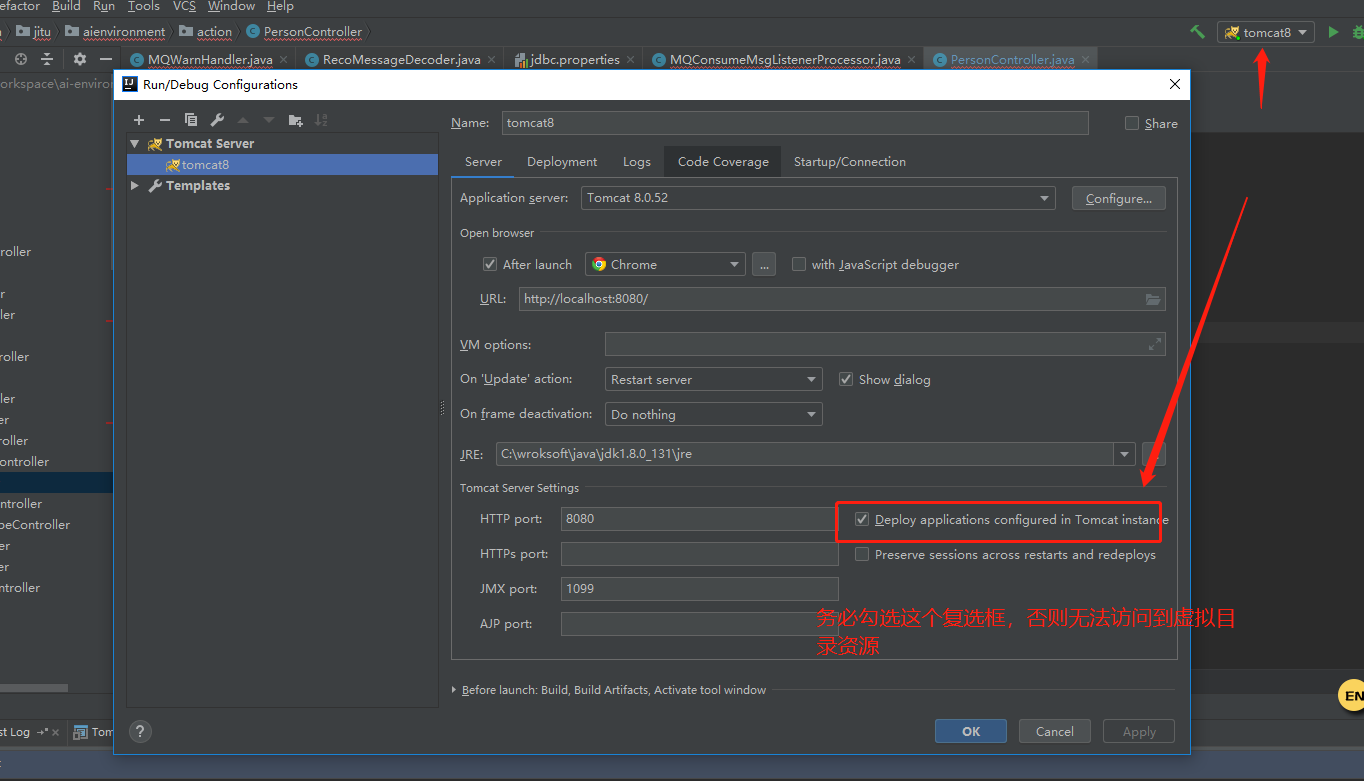1364x781 pixels.
Task: Confirm the dialog with OK
Action: pos(971,731)
